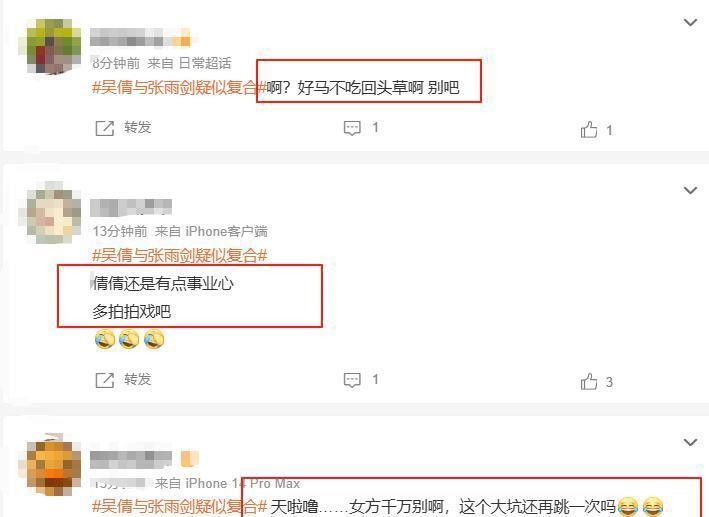Open second commenter's pale avatar

pyautogui.click(x=50, y=213)
